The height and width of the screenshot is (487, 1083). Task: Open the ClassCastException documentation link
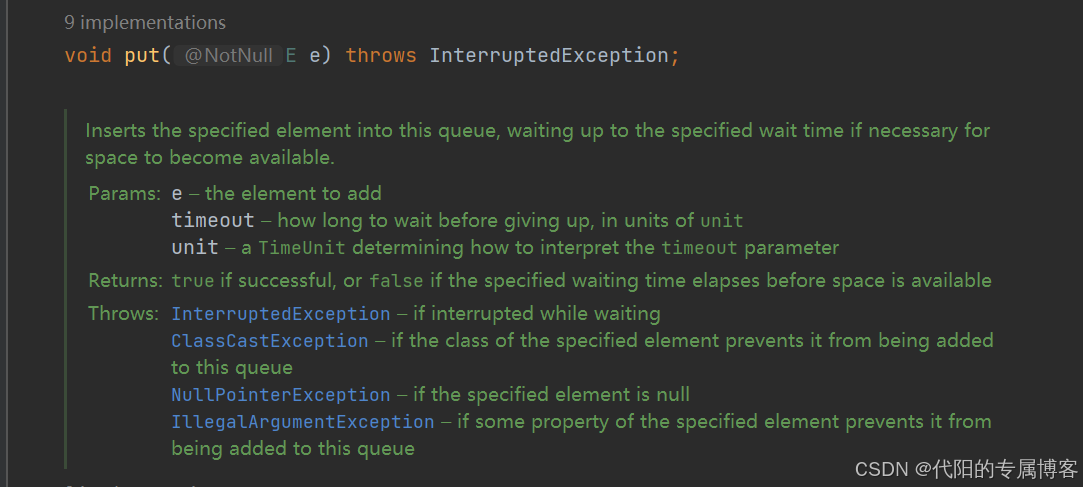[x=269, y=341]
